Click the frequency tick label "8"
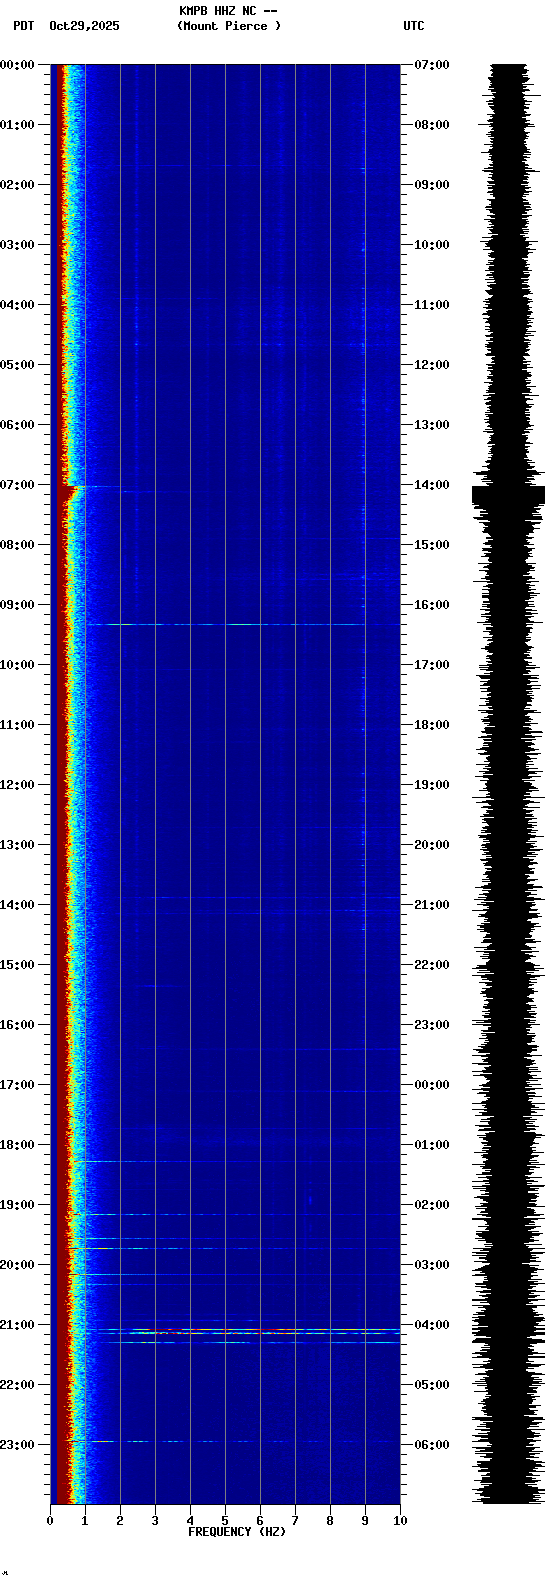 330,1521
